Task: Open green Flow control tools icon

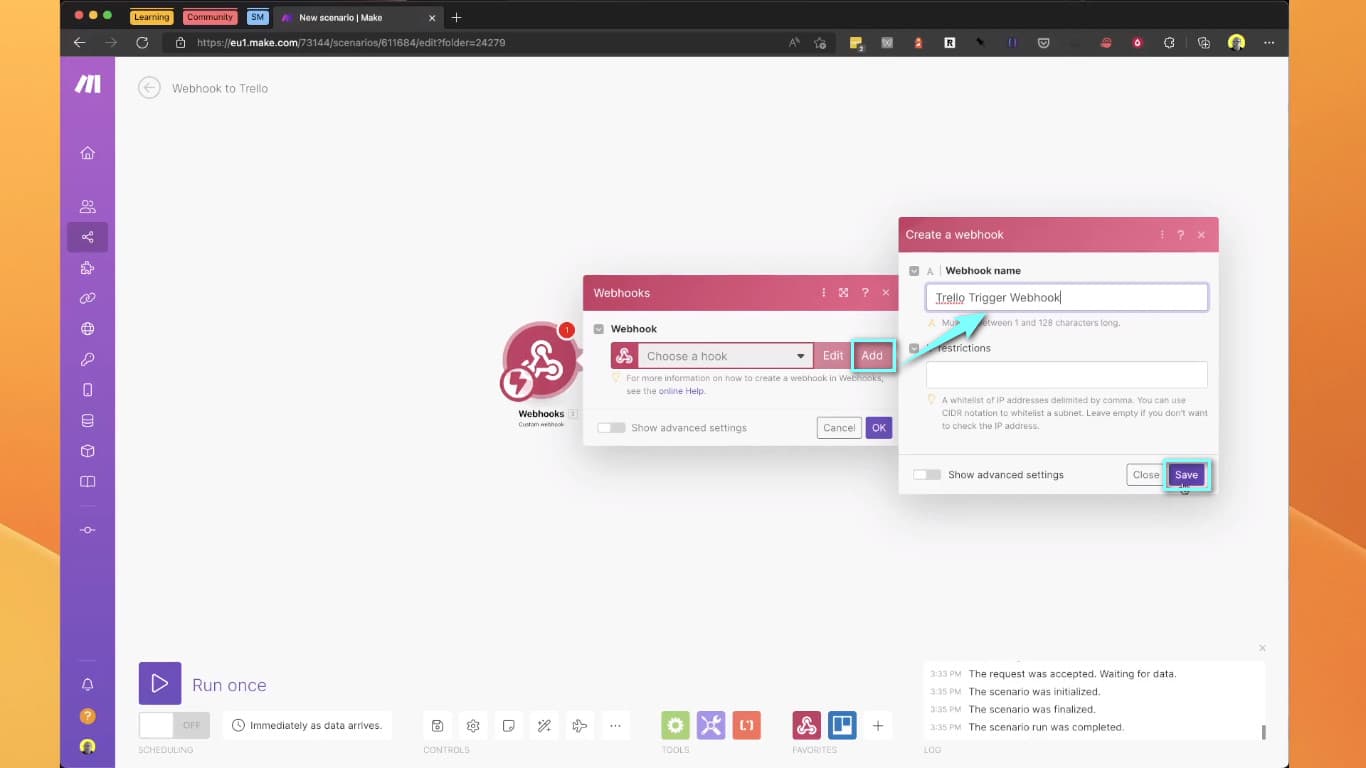Action: [x=675, y=725]
